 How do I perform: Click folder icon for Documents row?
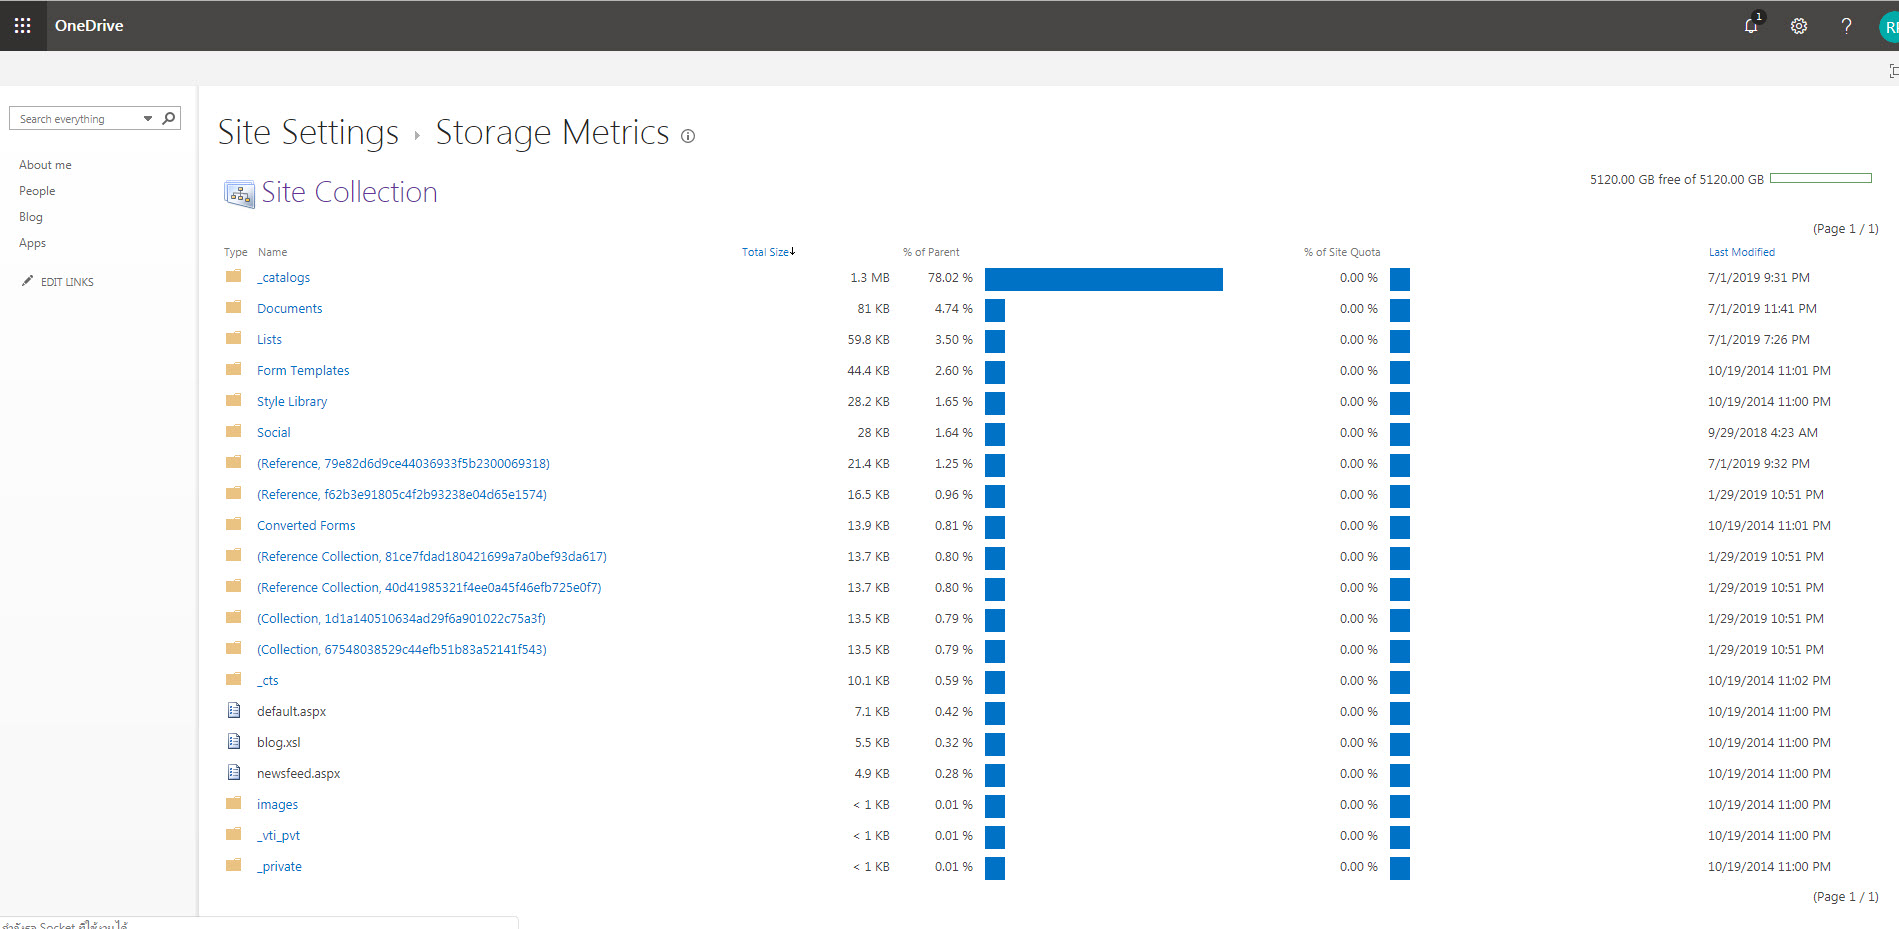pyautogui.click(x=234, y=307)
